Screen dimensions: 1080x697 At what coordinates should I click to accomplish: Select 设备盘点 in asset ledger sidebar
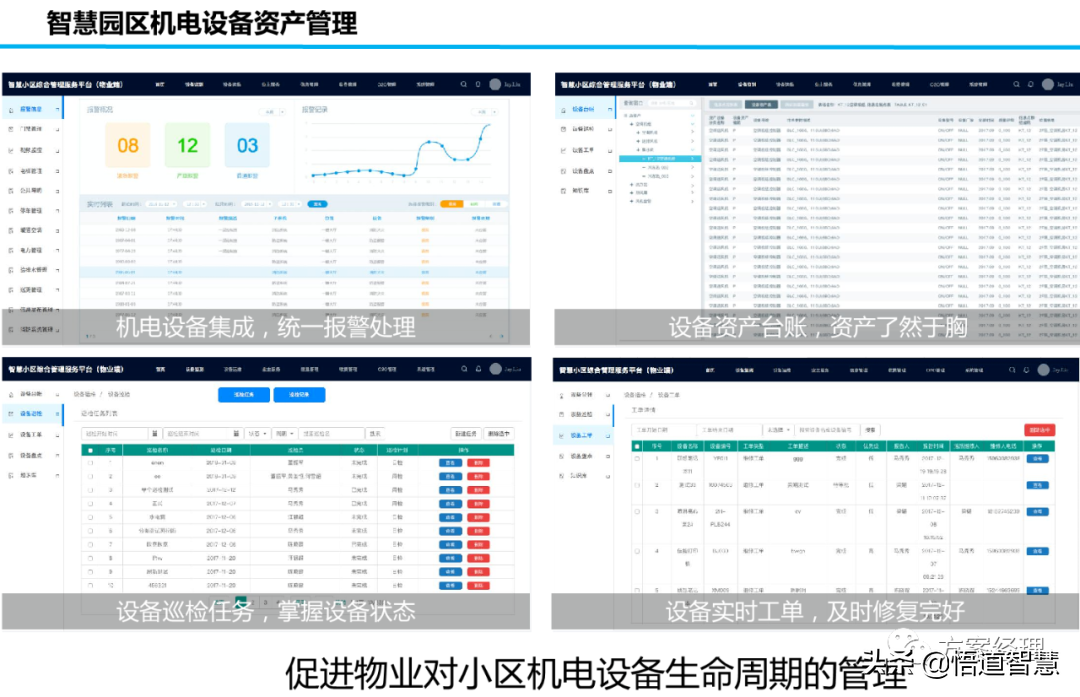pyautogui.click(x=584, y=170)
